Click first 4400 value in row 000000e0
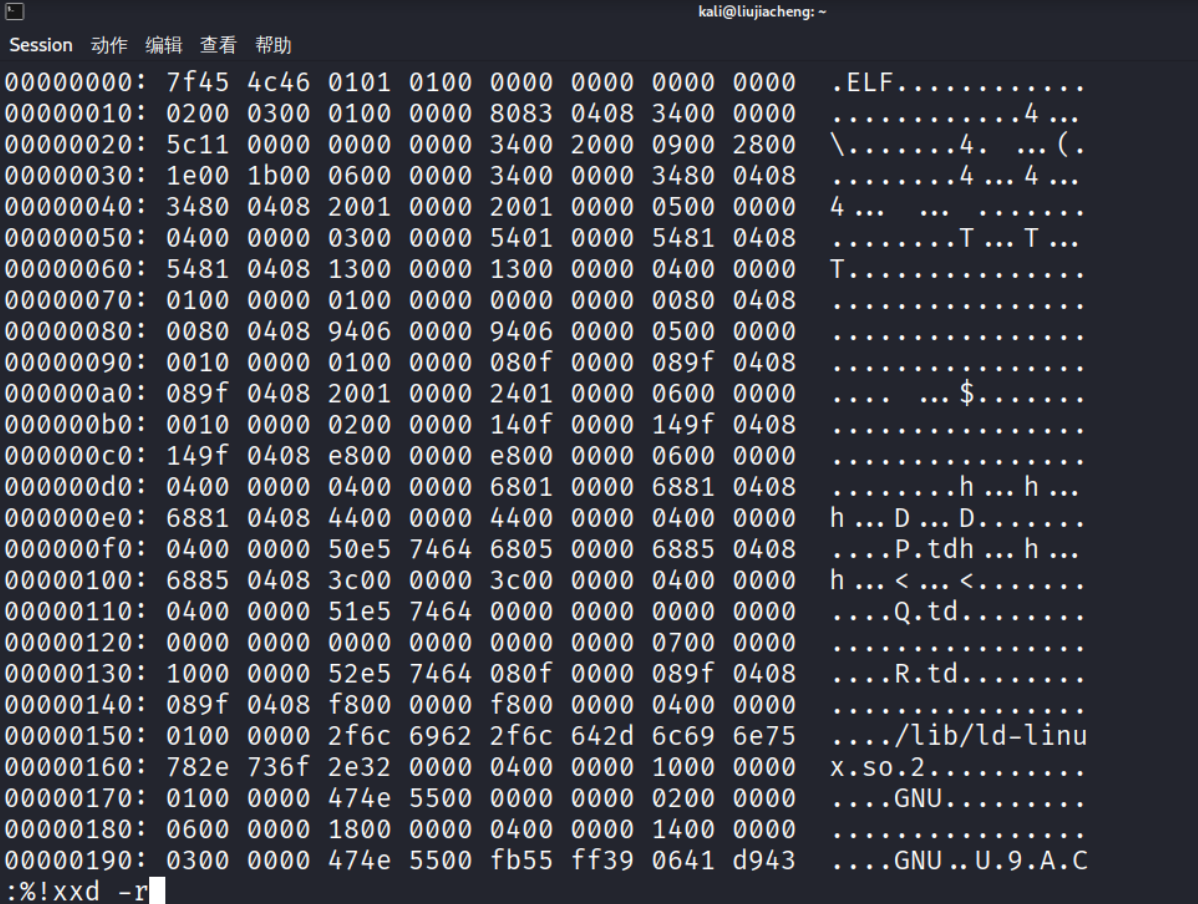 pos(360,519)
